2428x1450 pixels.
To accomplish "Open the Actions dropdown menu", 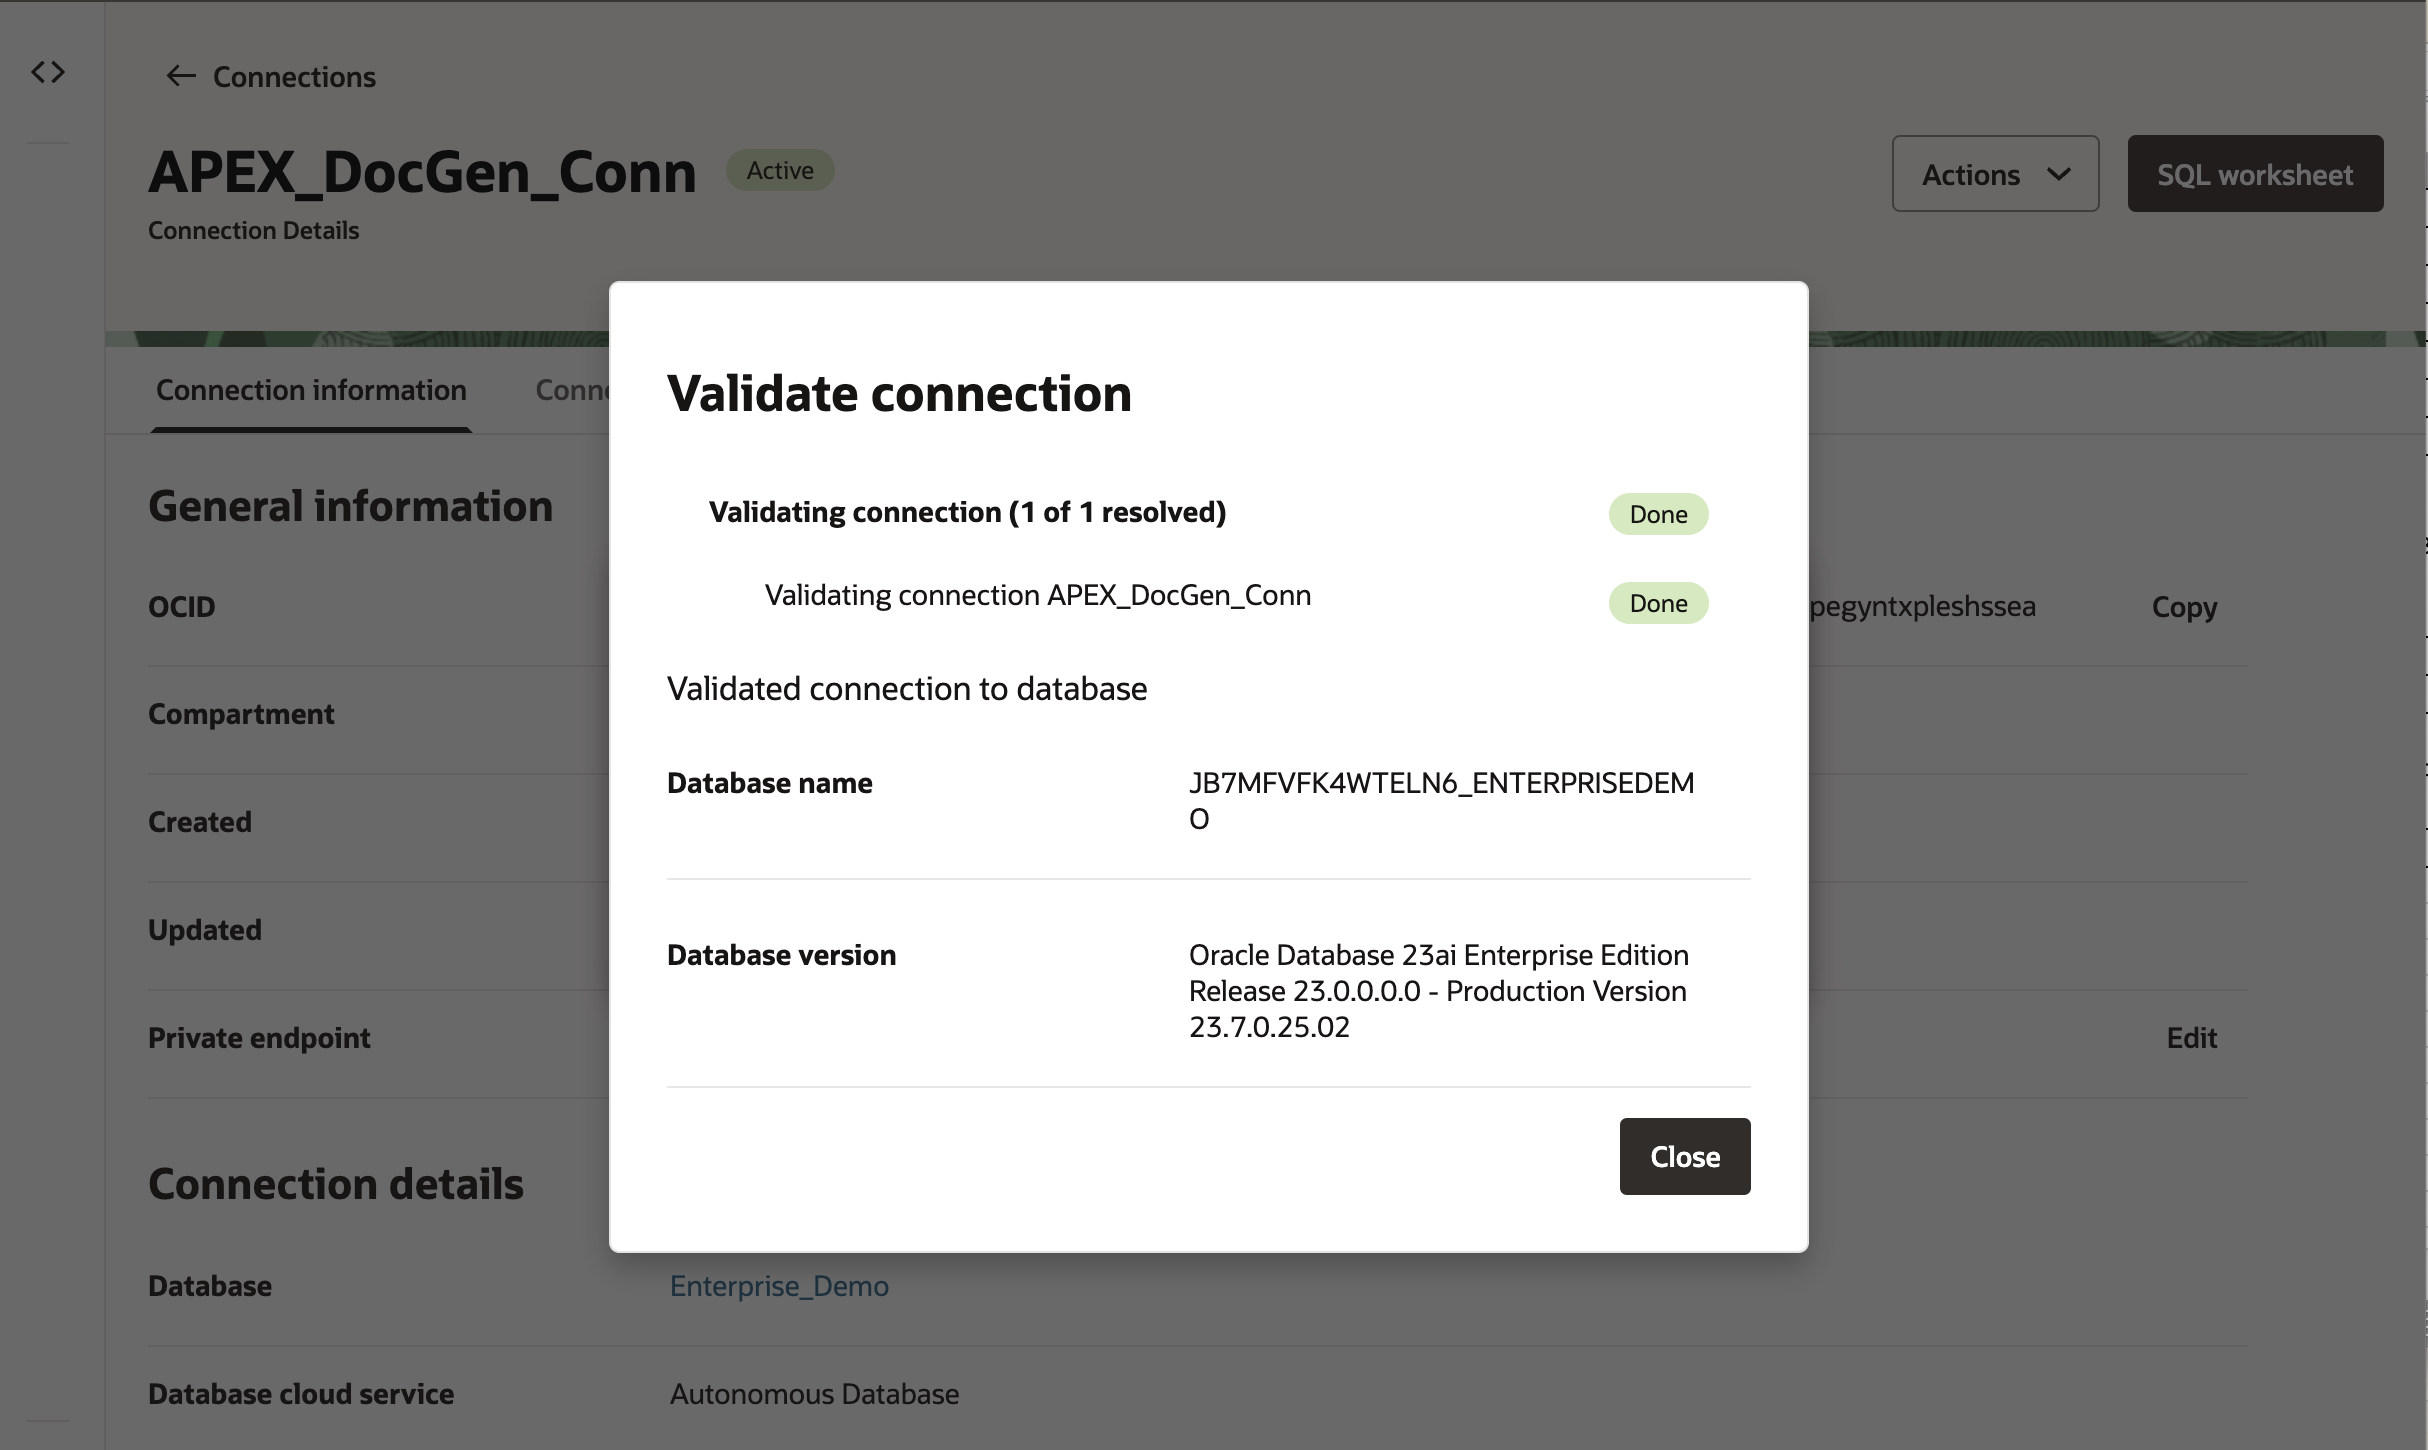I will [x=1994, y=174].
